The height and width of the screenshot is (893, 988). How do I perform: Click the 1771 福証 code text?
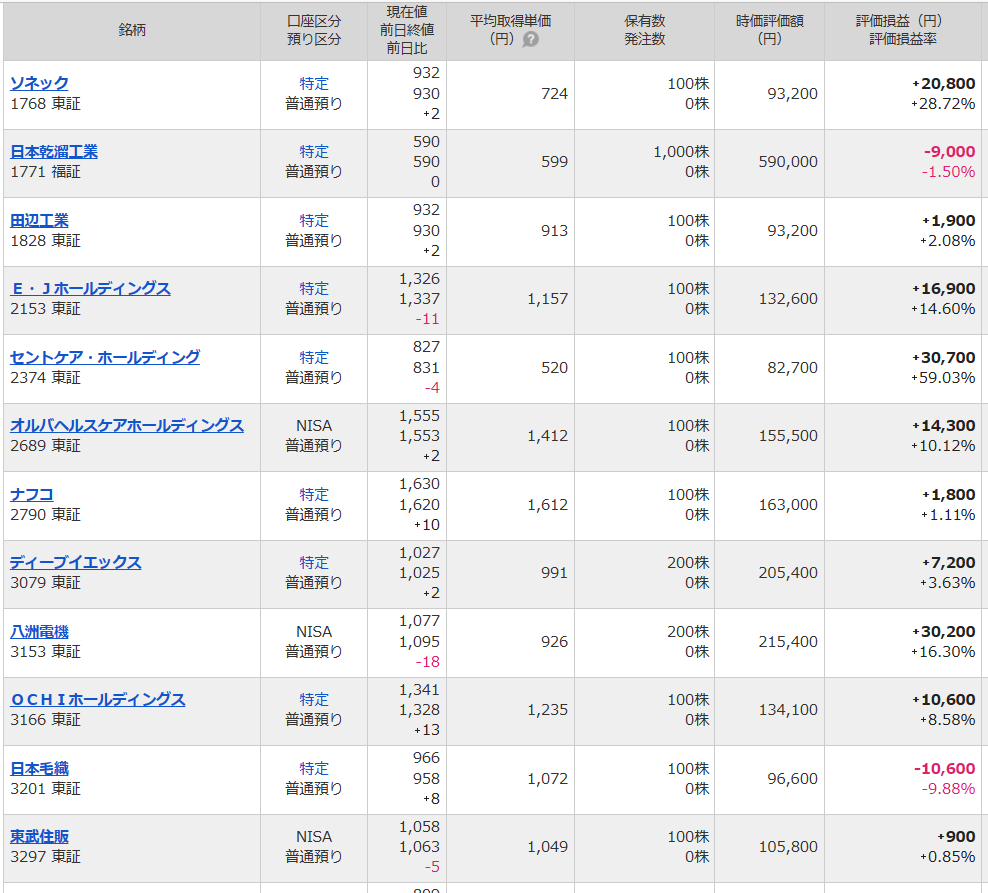(x=45, y=171)
